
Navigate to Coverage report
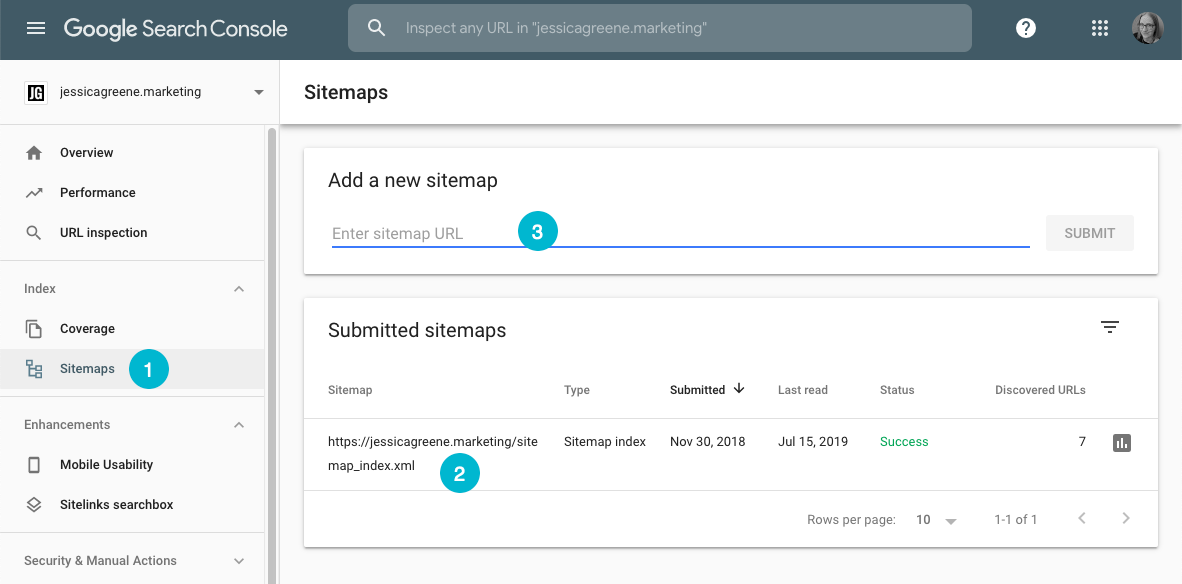coord(87,329)
